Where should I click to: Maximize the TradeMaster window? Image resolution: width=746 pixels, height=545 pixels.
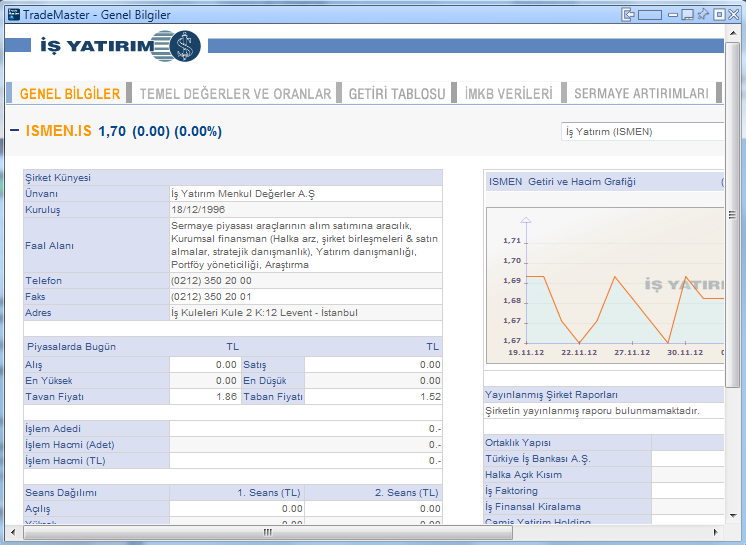(x=719, y=15)
